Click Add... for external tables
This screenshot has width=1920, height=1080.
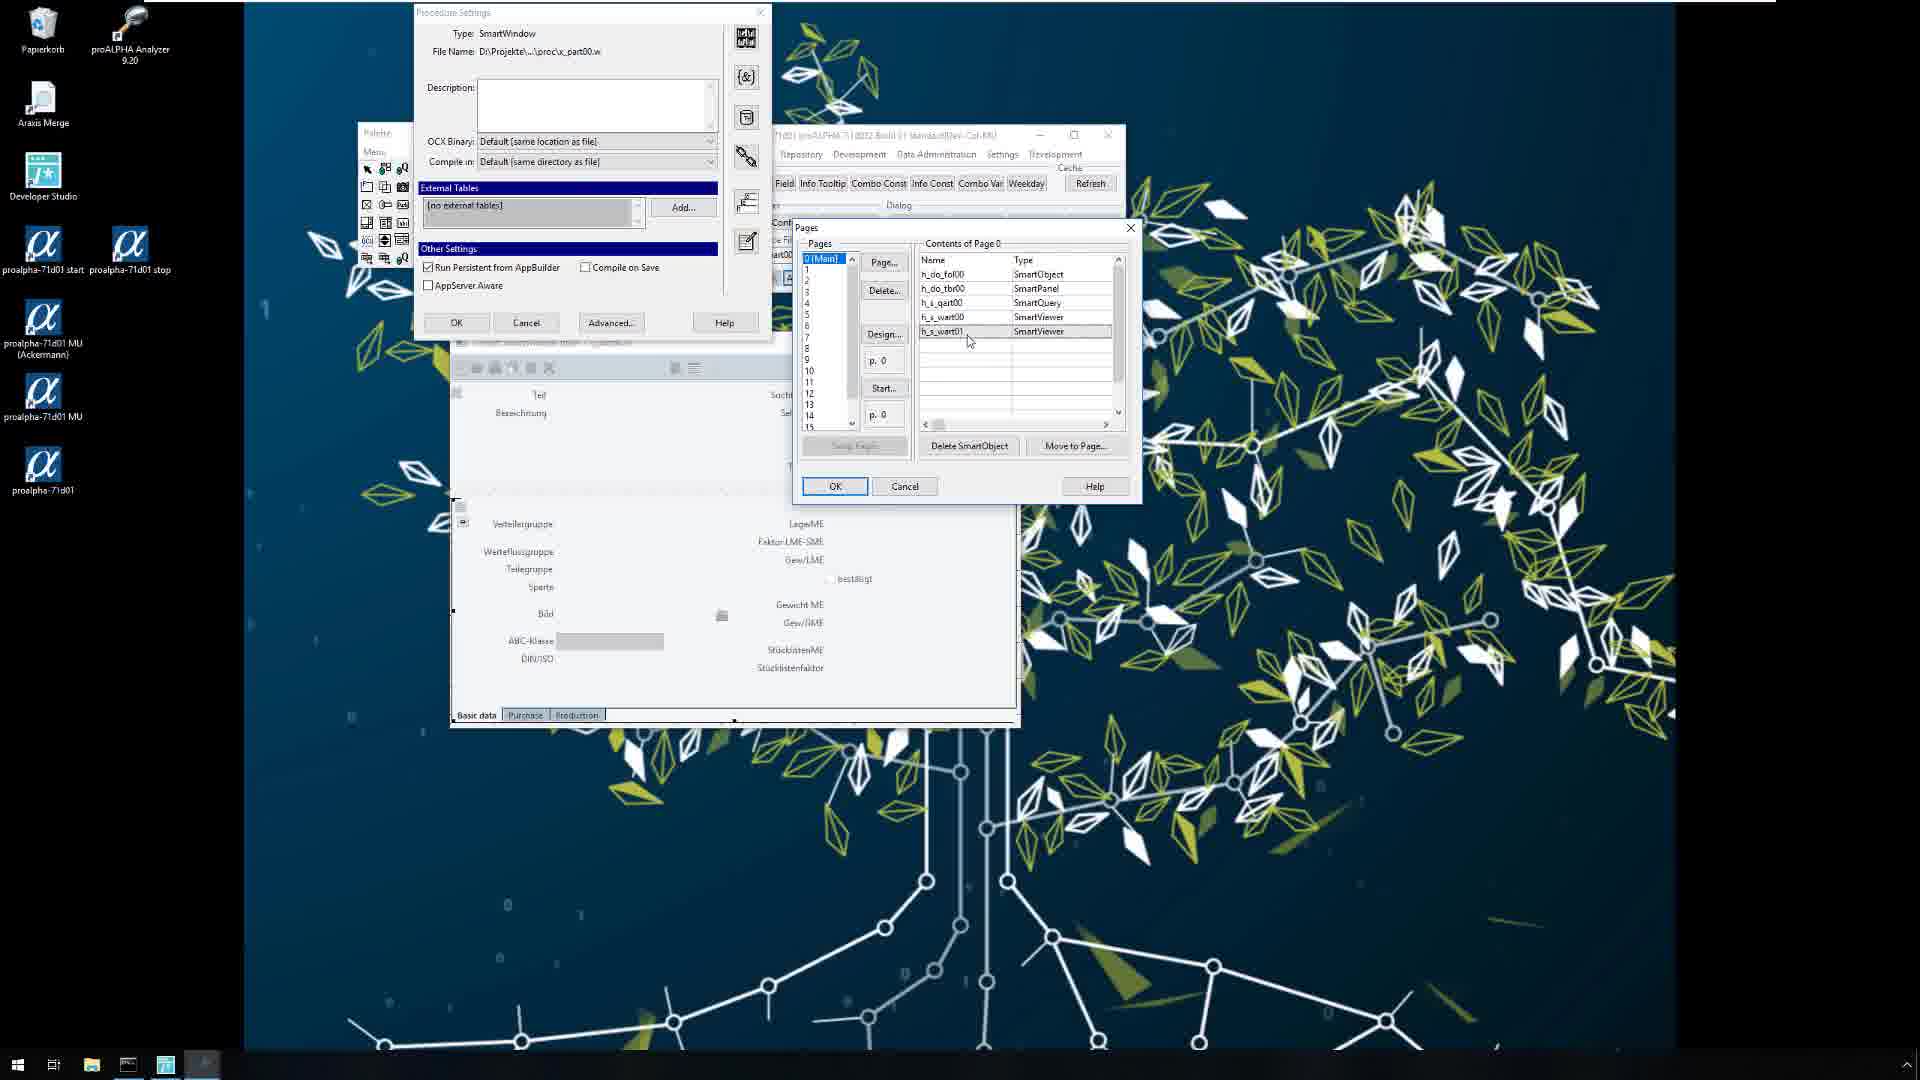tap(683, 208)
